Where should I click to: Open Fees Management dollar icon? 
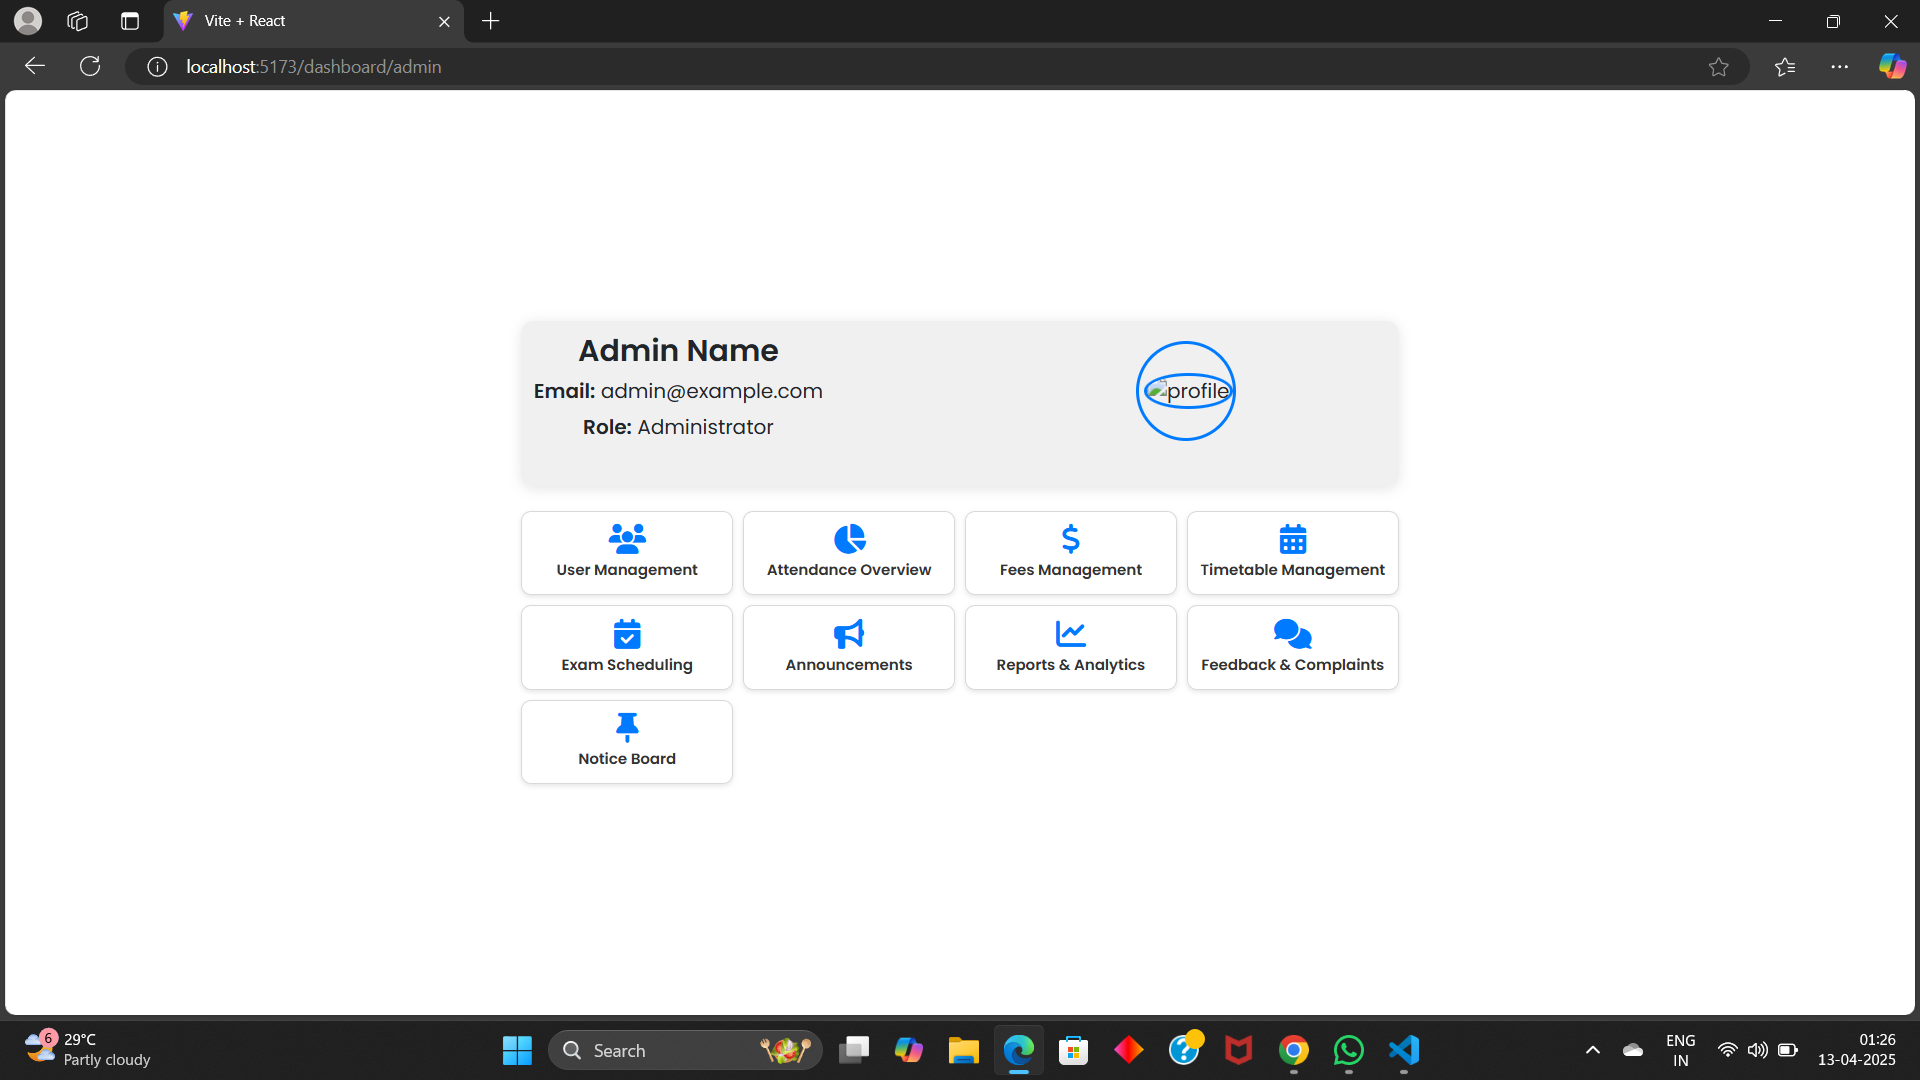(1070, 539)
